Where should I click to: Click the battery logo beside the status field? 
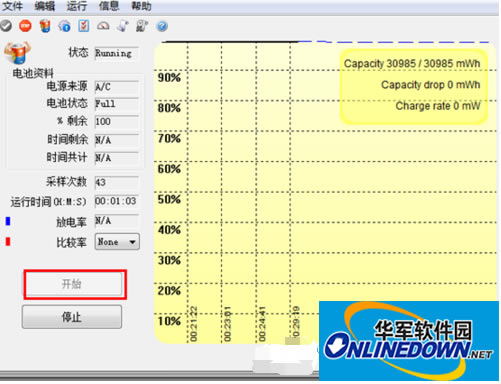point(17,53)
